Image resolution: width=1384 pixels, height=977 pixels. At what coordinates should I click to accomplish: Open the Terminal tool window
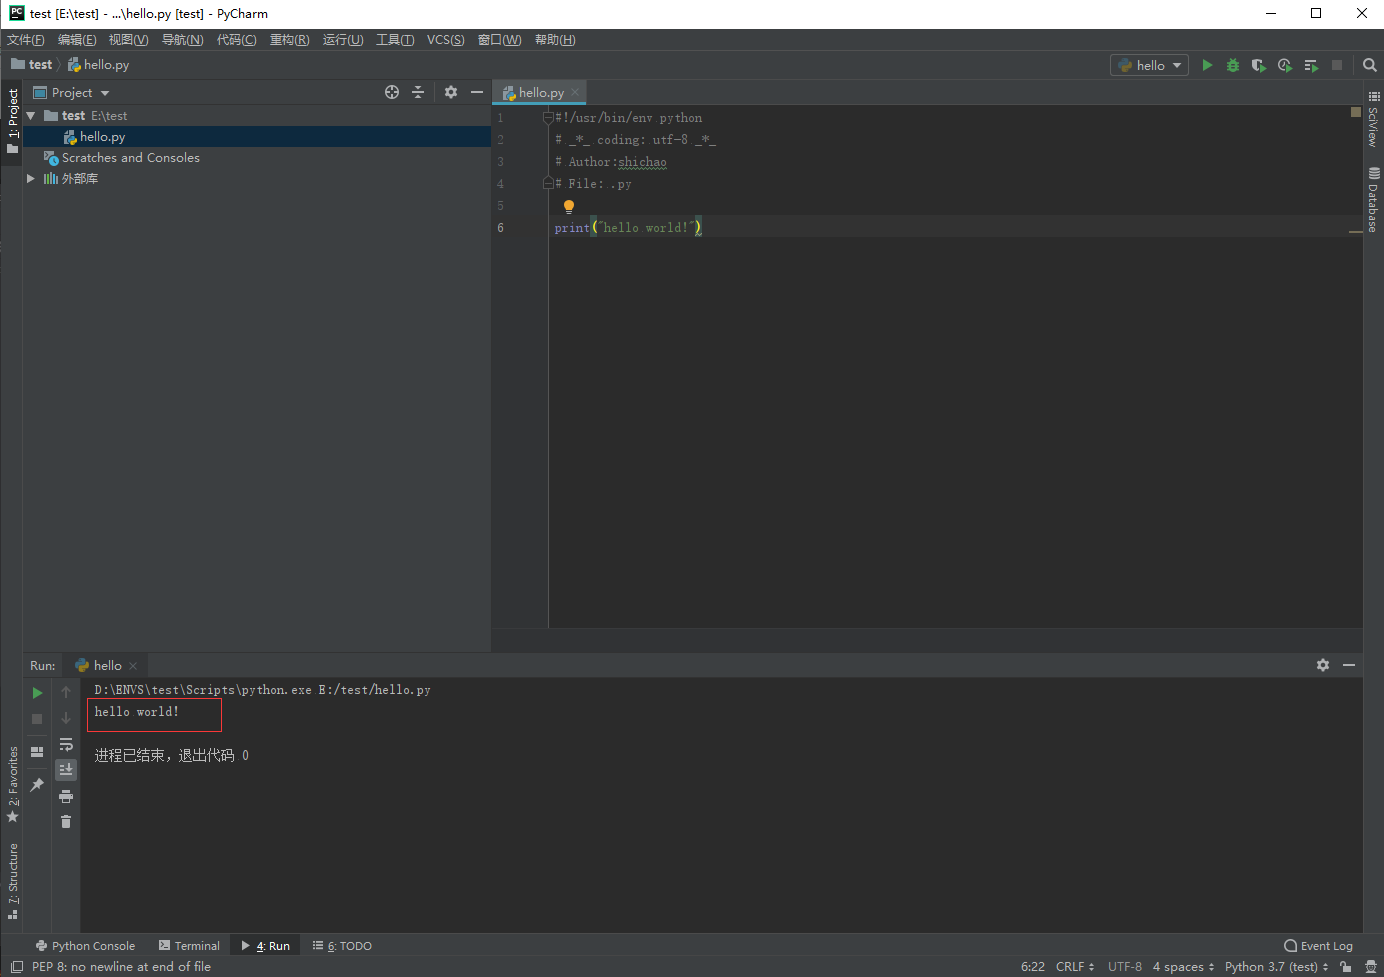click(189, 946)
